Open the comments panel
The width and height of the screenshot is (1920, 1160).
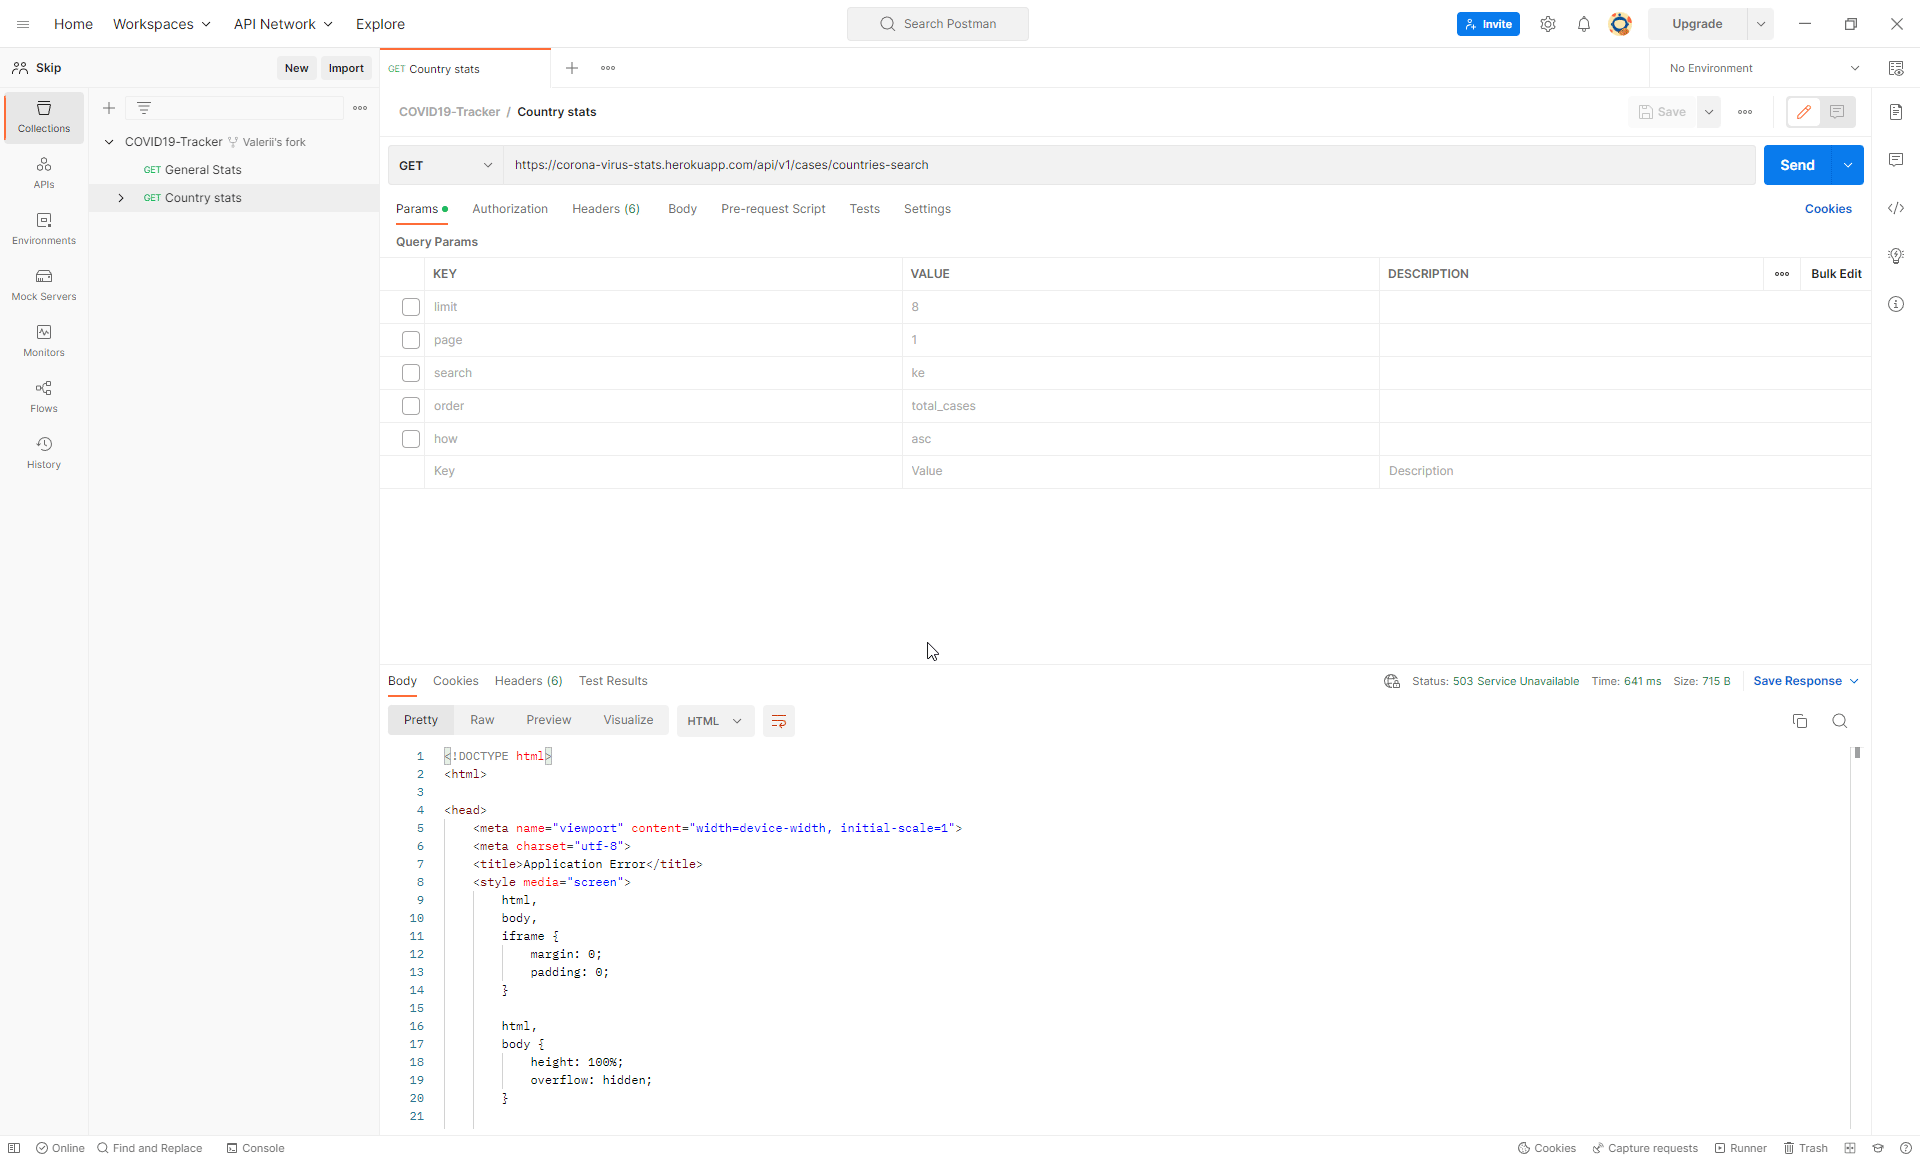click(1897, 160)
